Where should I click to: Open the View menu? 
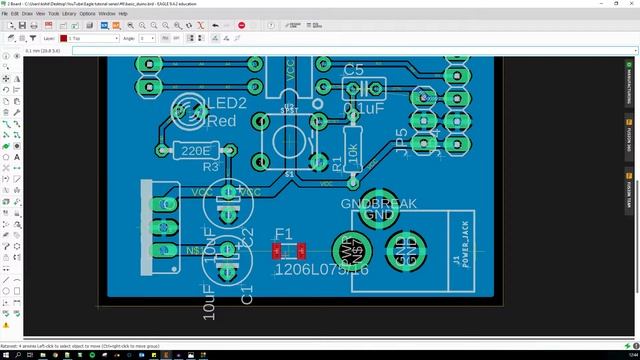coord(40,13)
